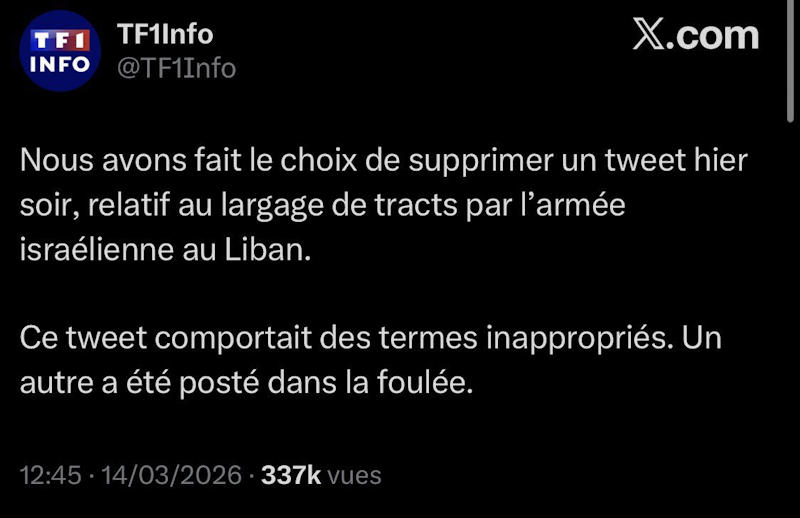800x518 pixels.
Task: Click the tricolor TF1 letters in avatar
Action: pos(60,40)
